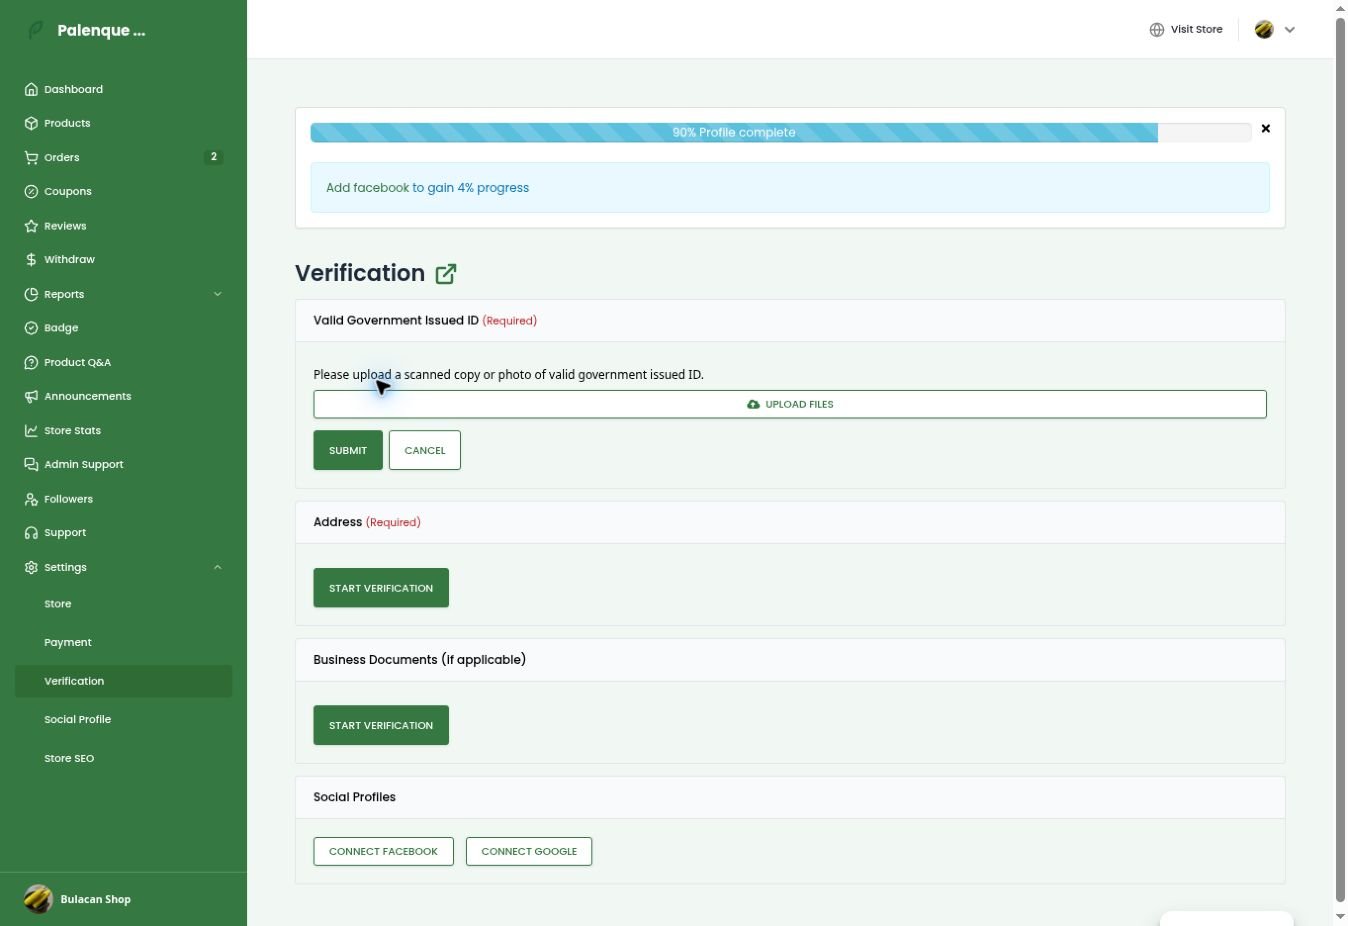Open the Store settings submenu item
1348x926 pixels.
(58, 604)
